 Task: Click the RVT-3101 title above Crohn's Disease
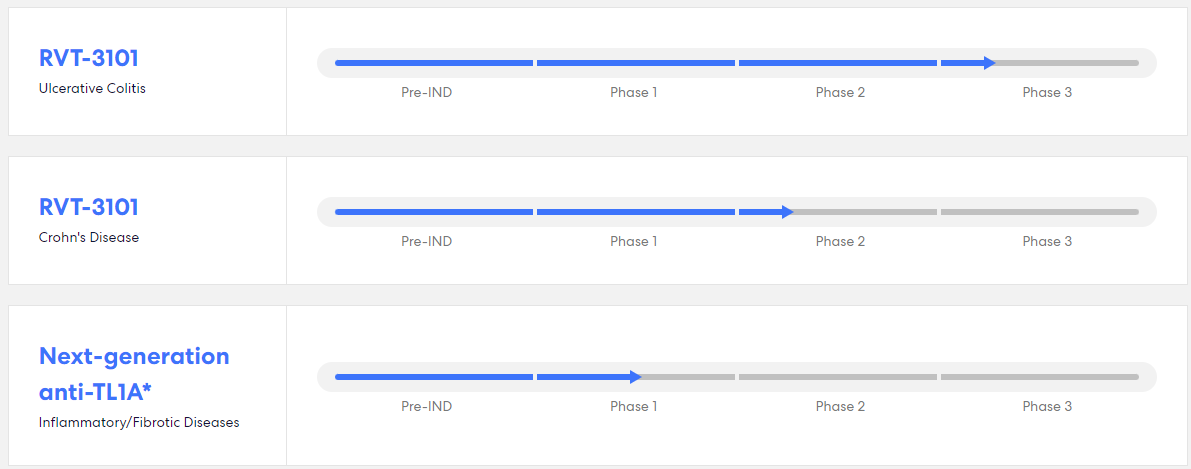click(x=89, y=207)
